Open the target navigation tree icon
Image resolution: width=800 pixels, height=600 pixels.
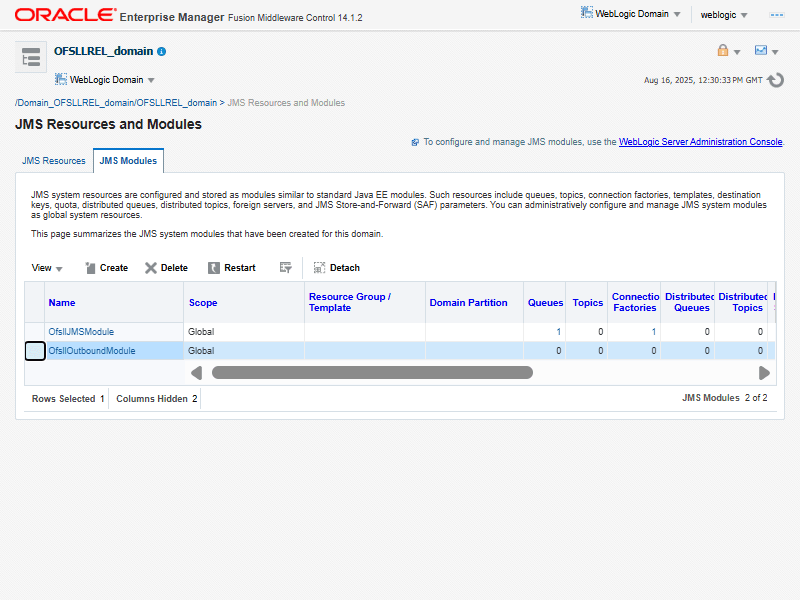point(31,57)
